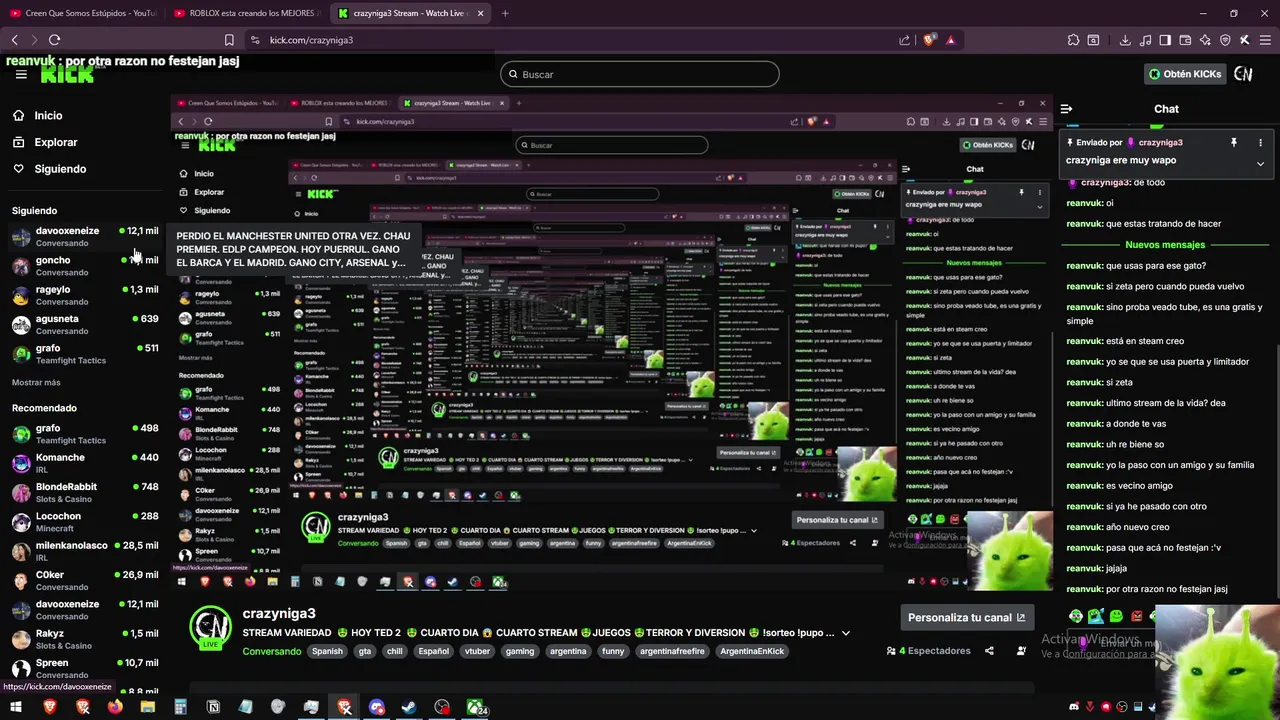Select the ArgentinaEnKick tag
Viewport: 1280px width, 720px height.
click(752, 651)
